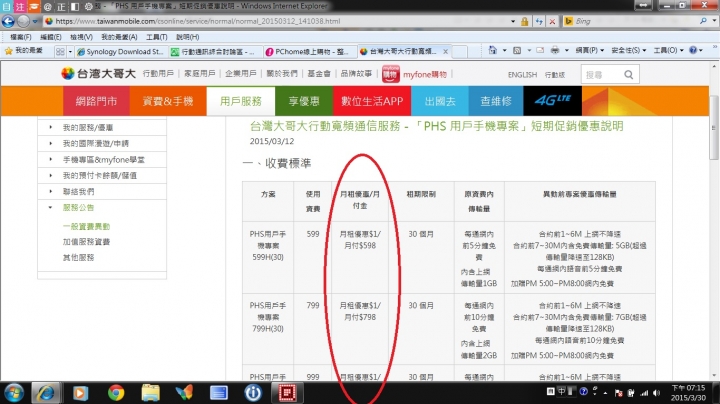Open the 安全性(S) command bar dropdown
This screenshot has width=720, height=404.
click(629, 50)
